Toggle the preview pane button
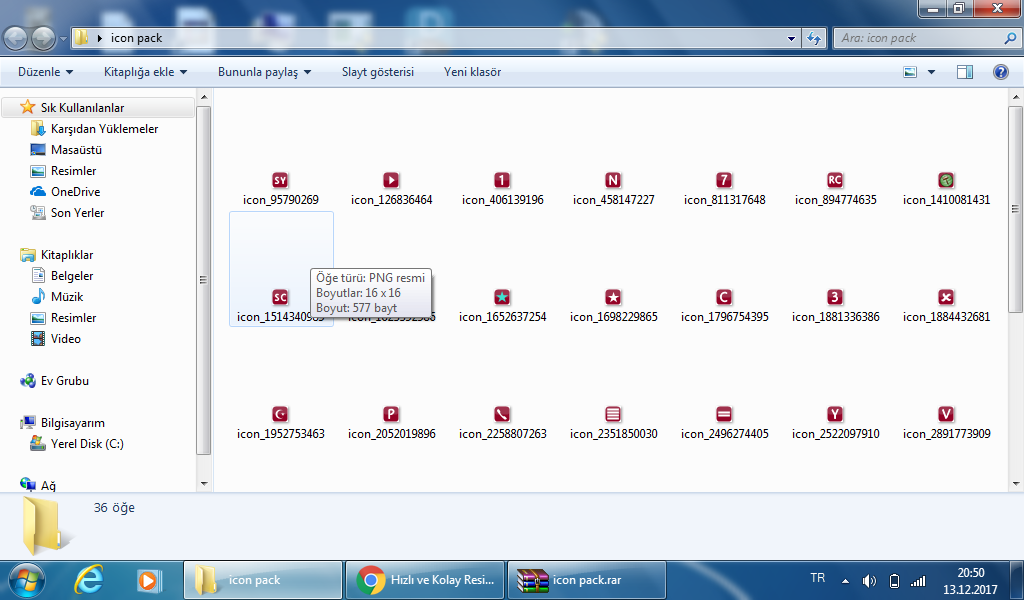This screenshot has width=1024, height=600. coord(965,72)
